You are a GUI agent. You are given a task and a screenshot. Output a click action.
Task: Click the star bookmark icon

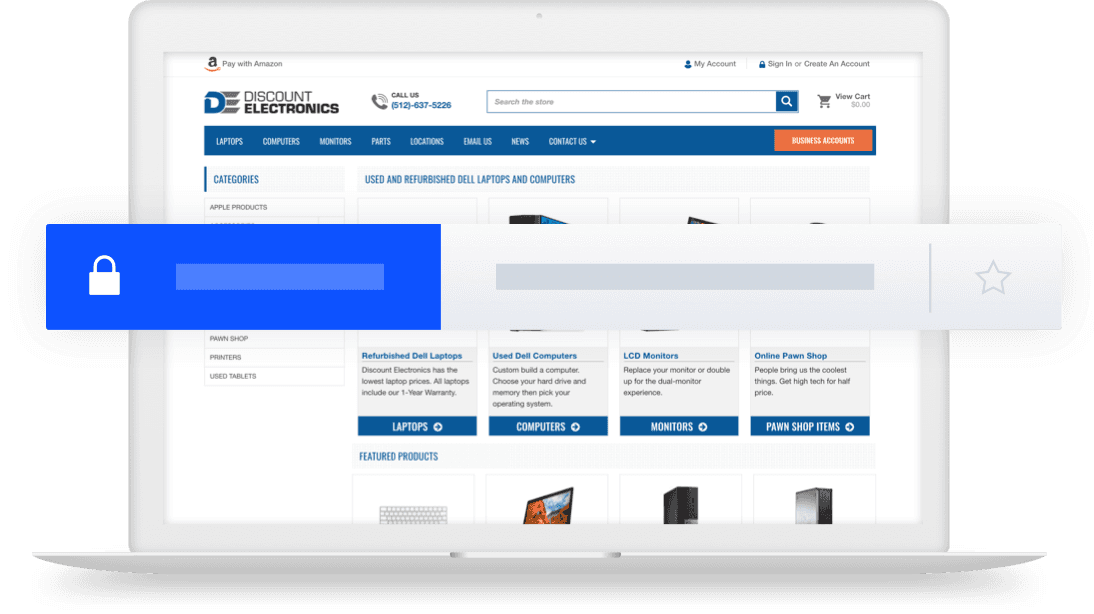tap(992, 277)
